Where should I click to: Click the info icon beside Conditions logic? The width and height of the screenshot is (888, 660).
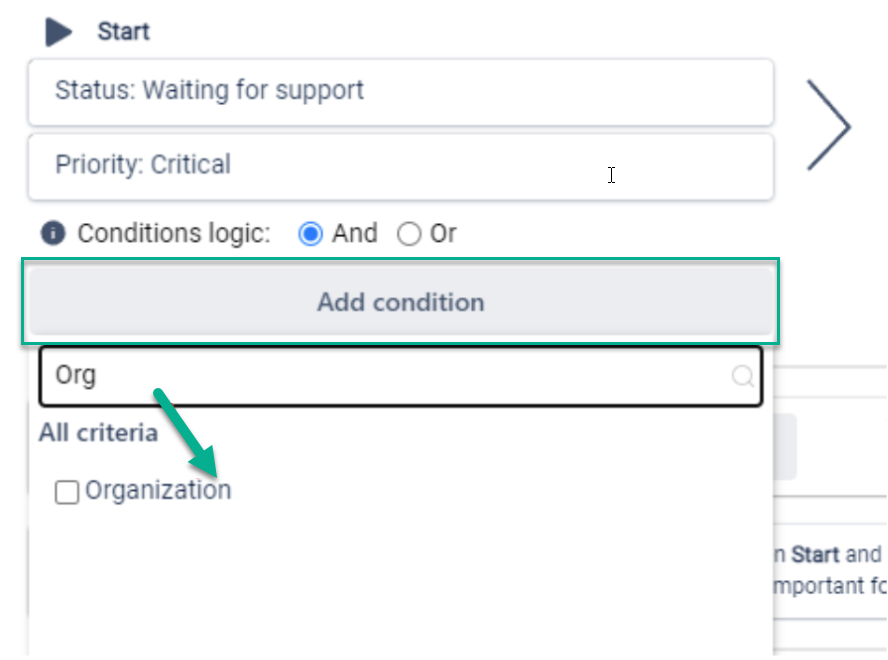click(52, 234)
